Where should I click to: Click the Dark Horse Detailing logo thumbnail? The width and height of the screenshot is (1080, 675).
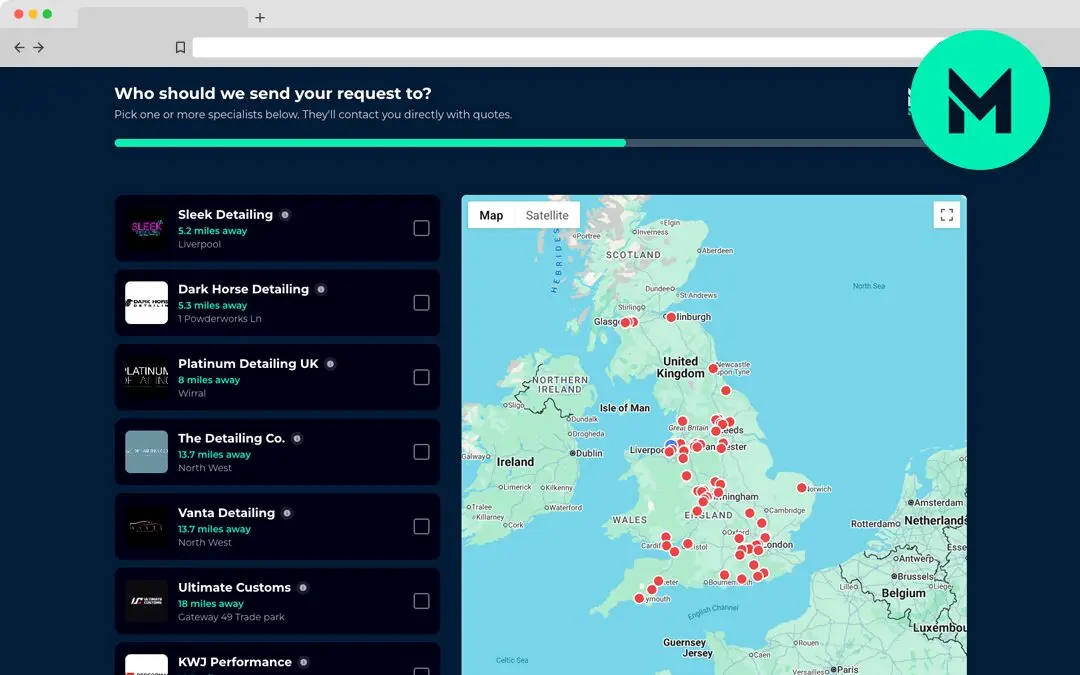coord(146,302)
